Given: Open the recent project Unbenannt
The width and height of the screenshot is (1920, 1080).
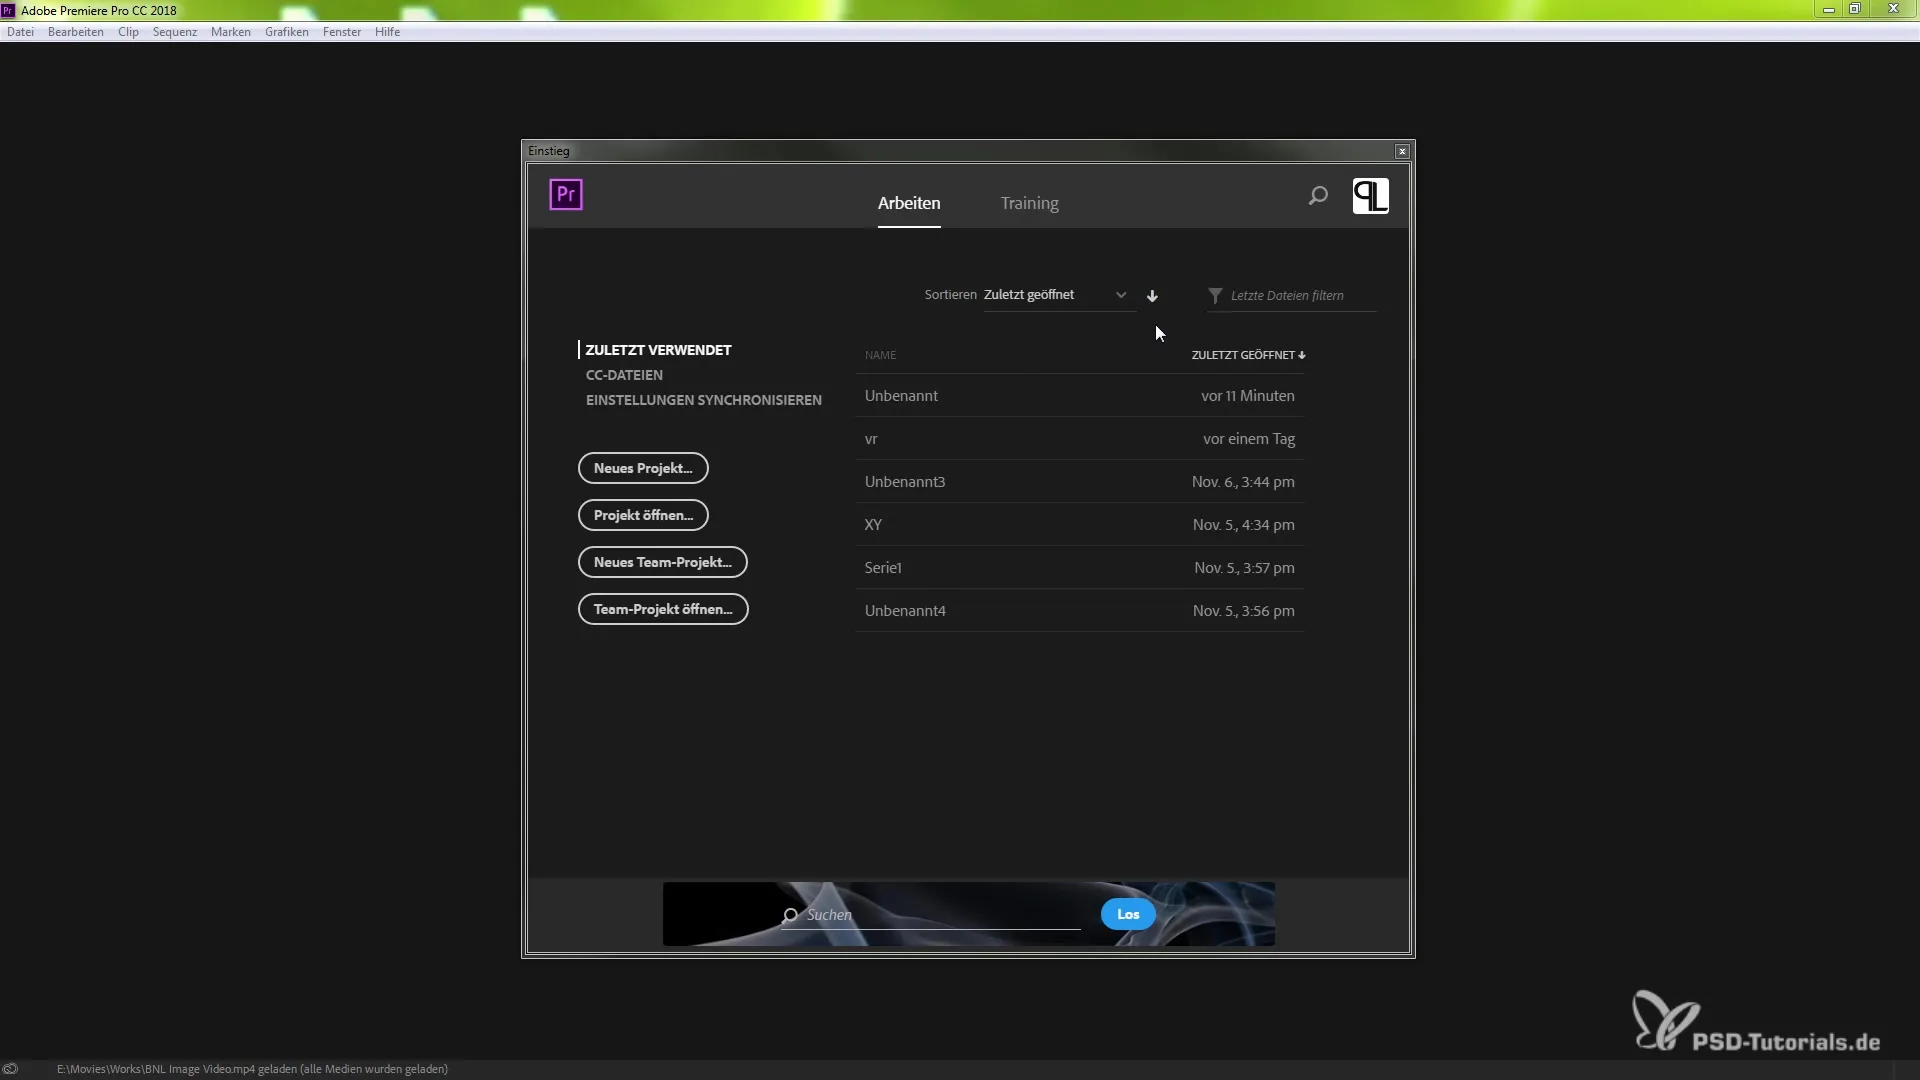Looking at the screenshot, I should point(1079,396).
